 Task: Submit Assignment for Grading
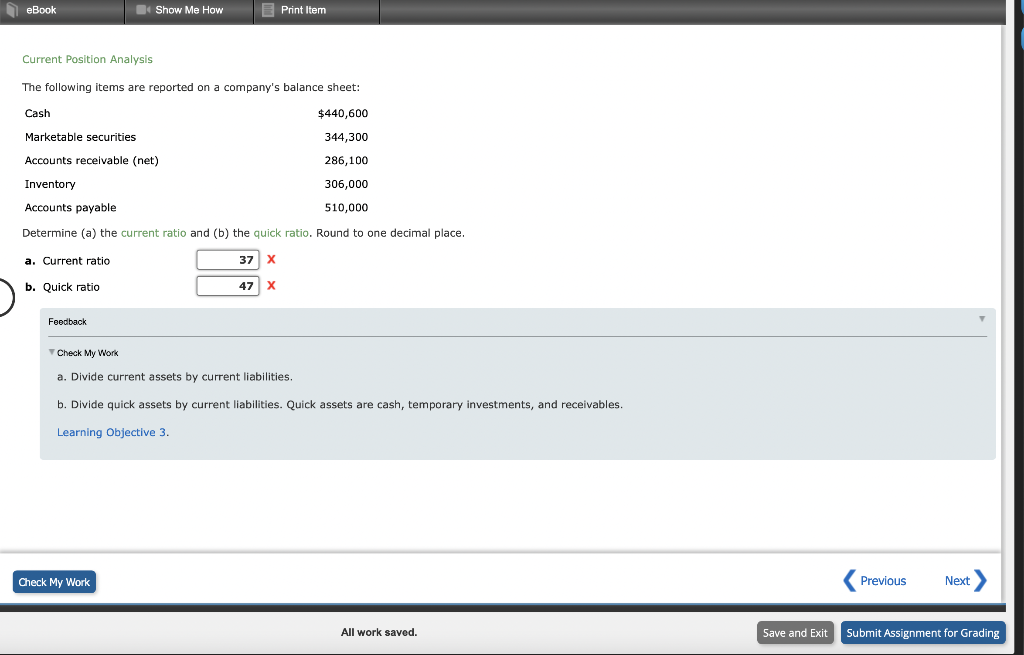click(x=922, y=632)
